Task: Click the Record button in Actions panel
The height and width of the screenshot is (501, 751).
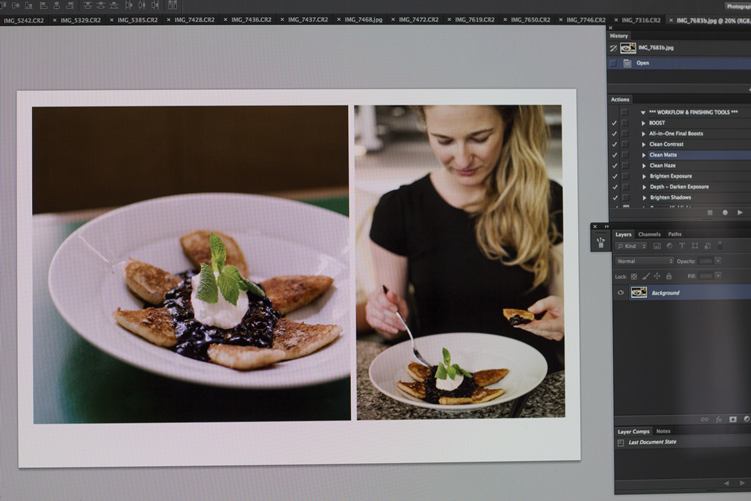Action: 725,212
